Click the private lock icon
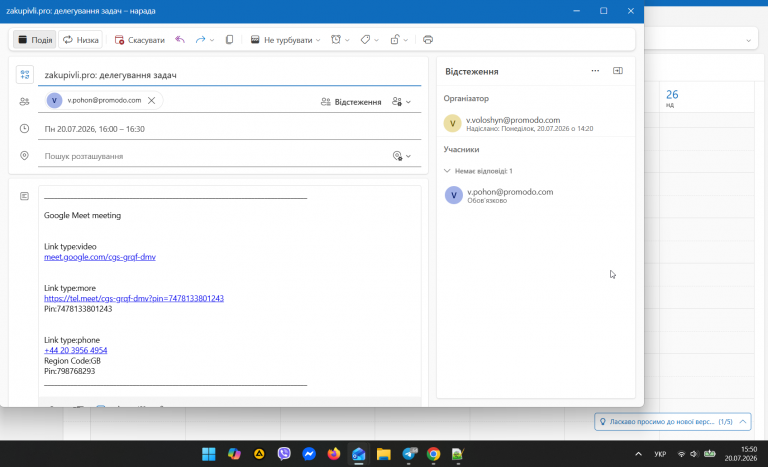Screen dimensions: 768x467 point(395,40)
